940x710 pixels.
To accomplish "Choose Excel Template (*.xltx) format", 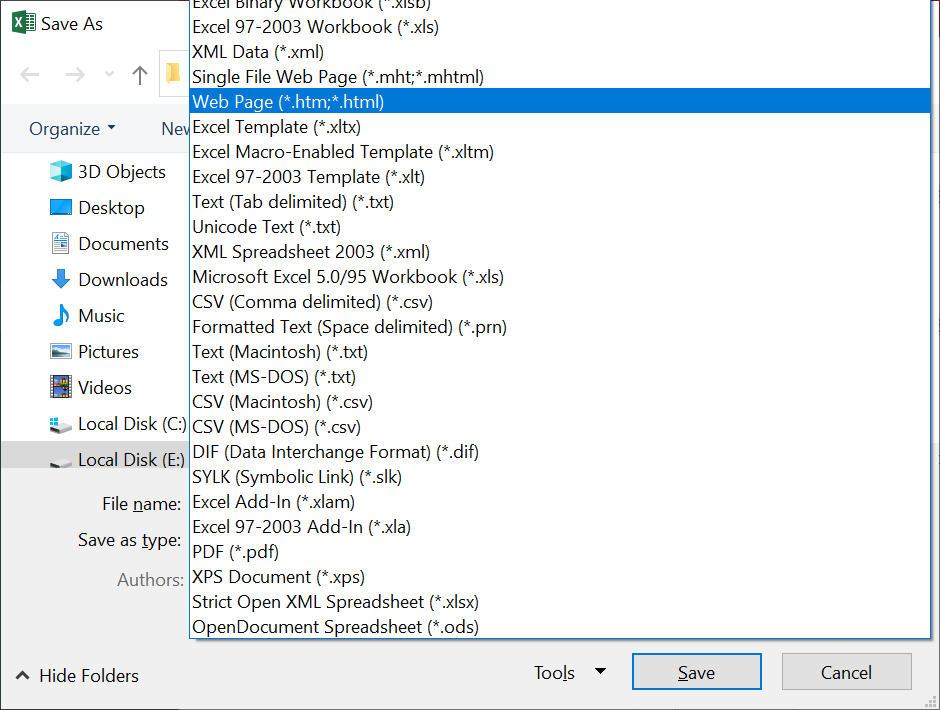I will click(x=560, y=127).
